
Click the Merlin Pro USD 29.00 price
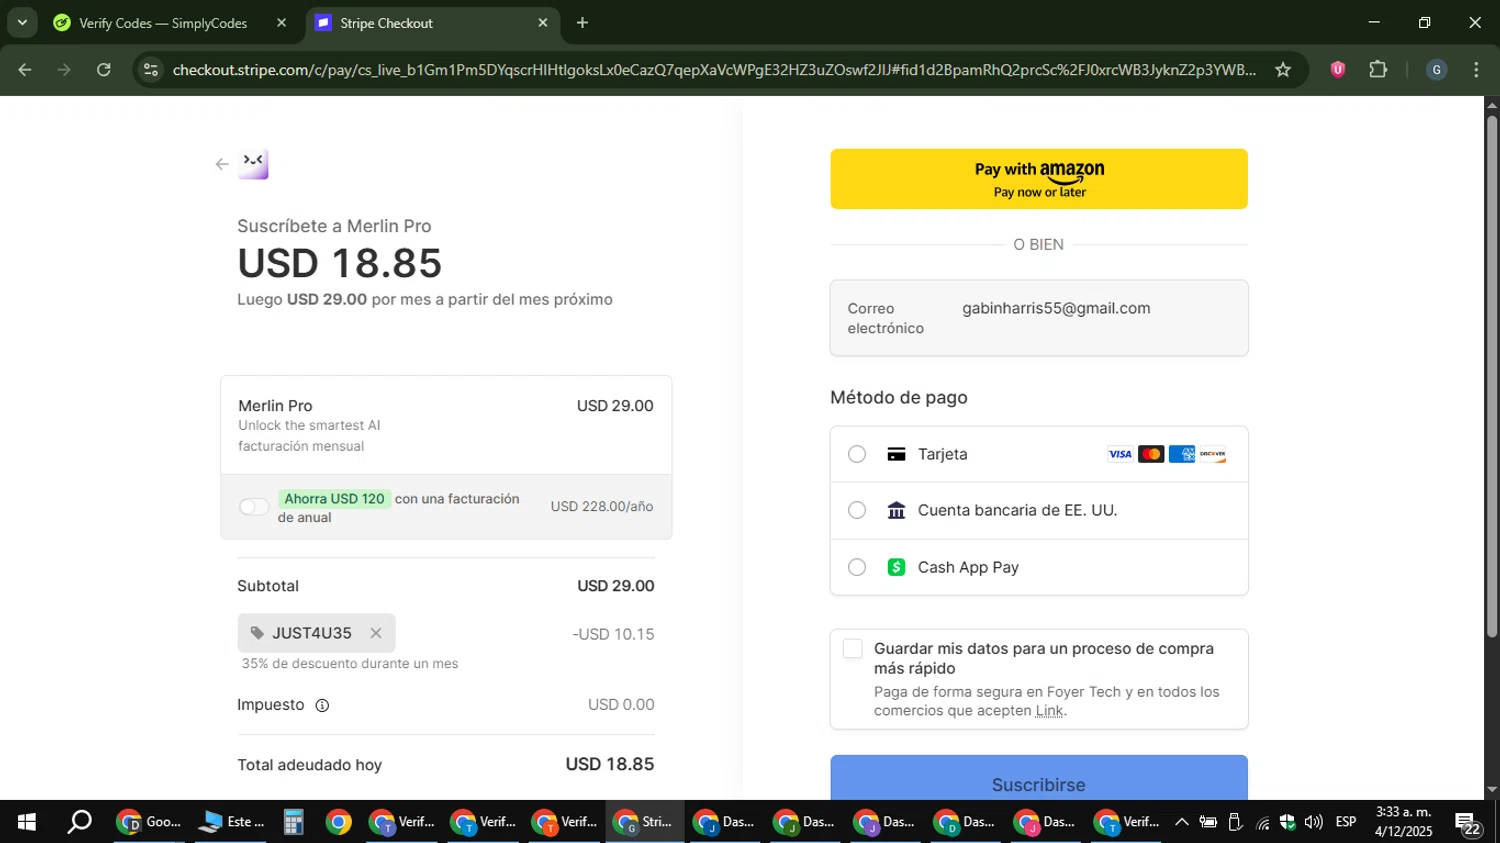(615, 406)
